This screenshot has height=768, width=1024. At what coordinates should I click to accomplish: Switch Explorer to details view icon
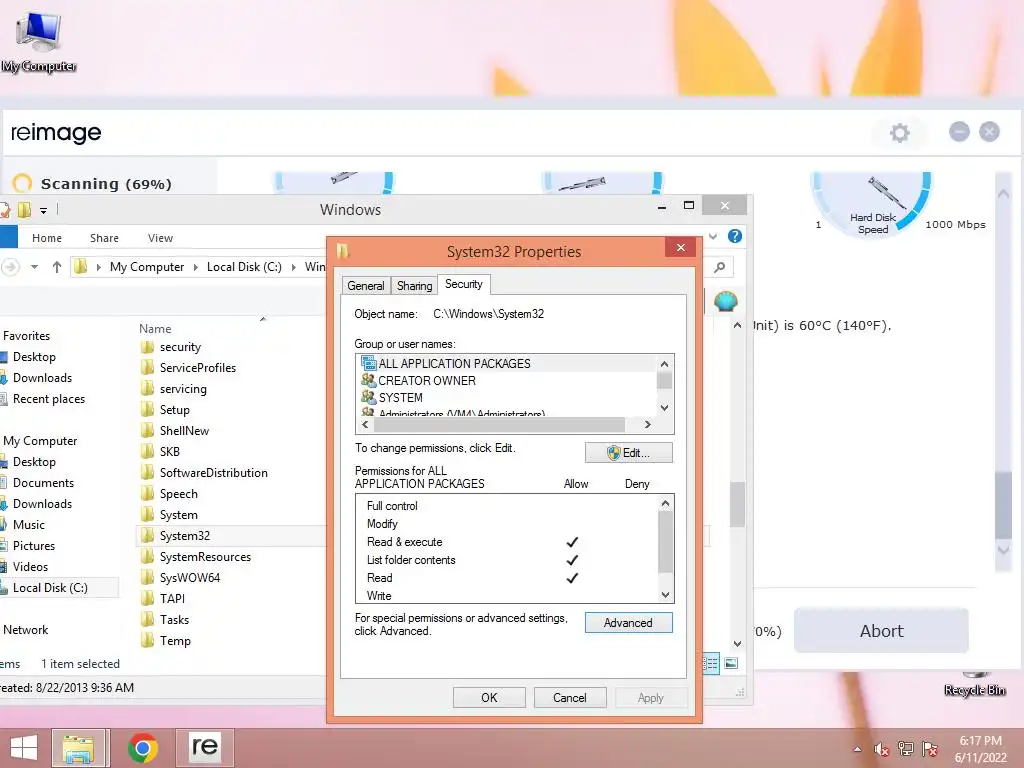[x=710, y=664]
